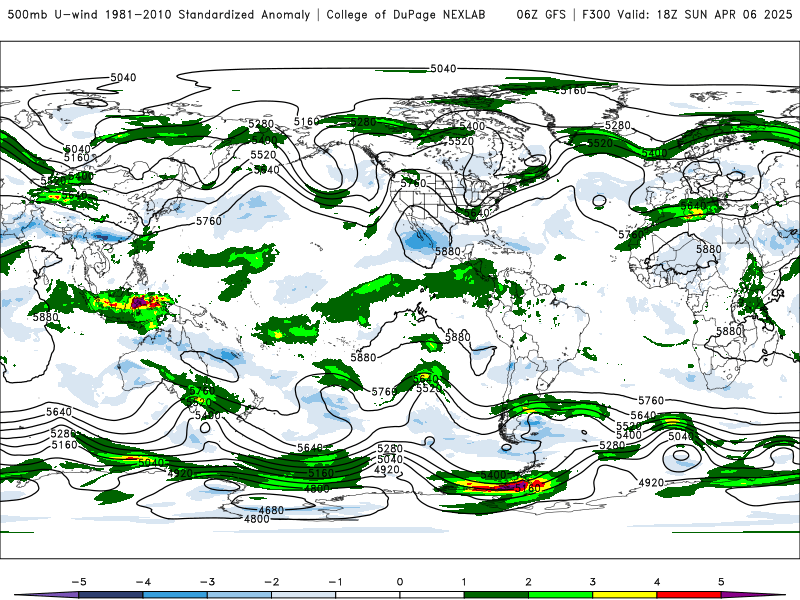Screen dimensions: 800x600
Task: Click the dark green 1 to 2 legend segment
Action: [x=496, y=595]
